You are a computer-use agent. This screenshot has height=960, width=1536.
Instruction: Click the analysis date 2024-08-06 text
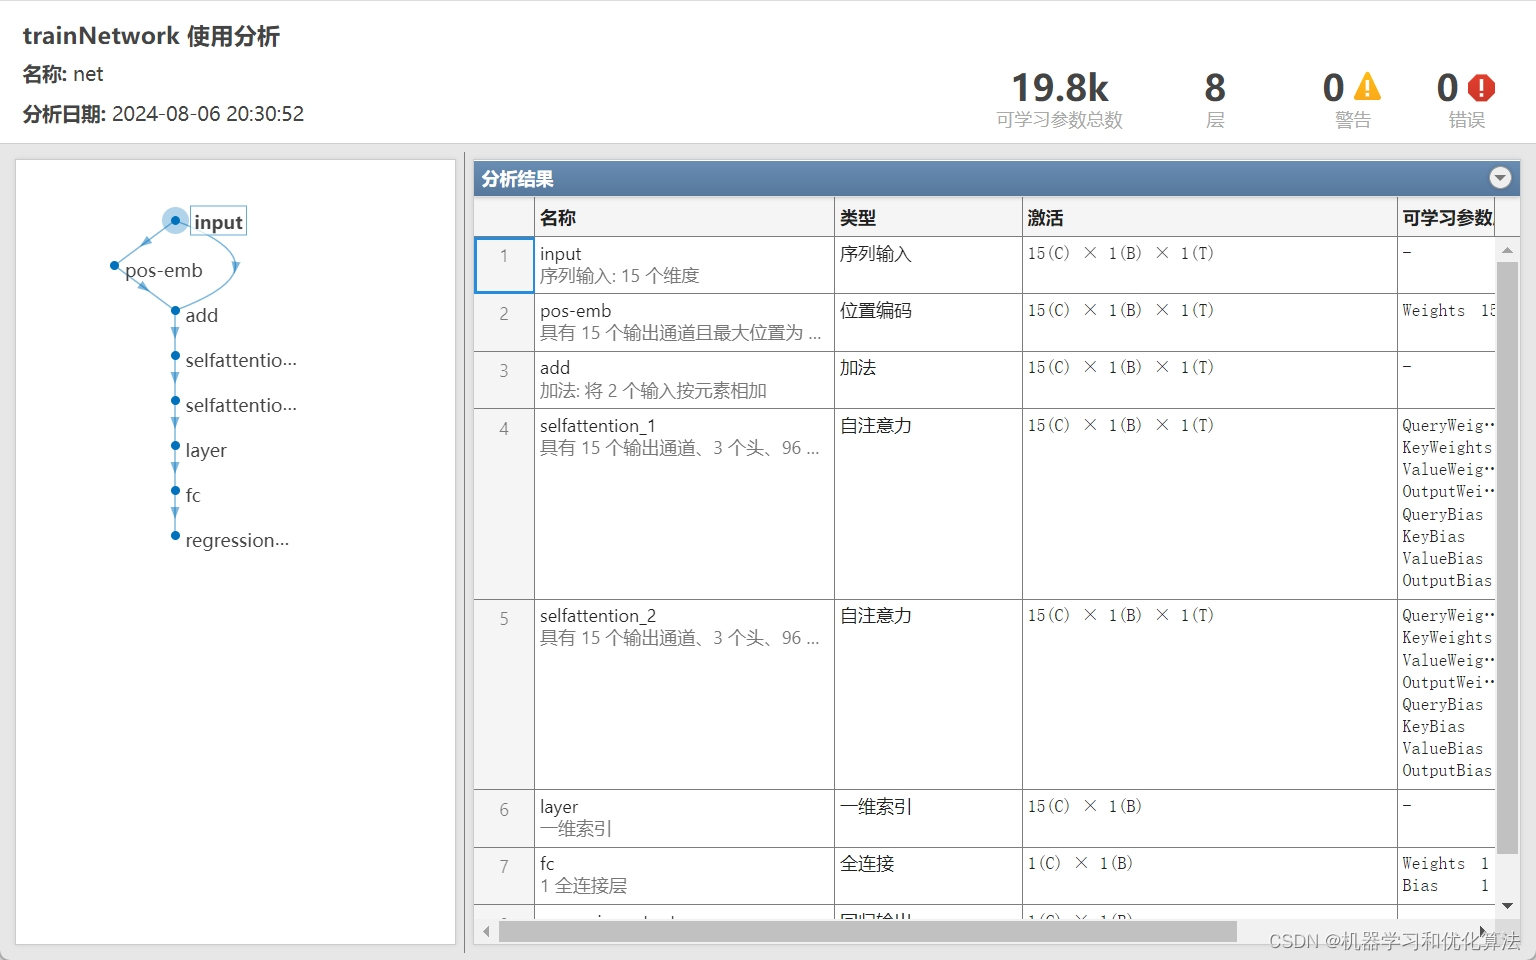(x=208, y=114)
